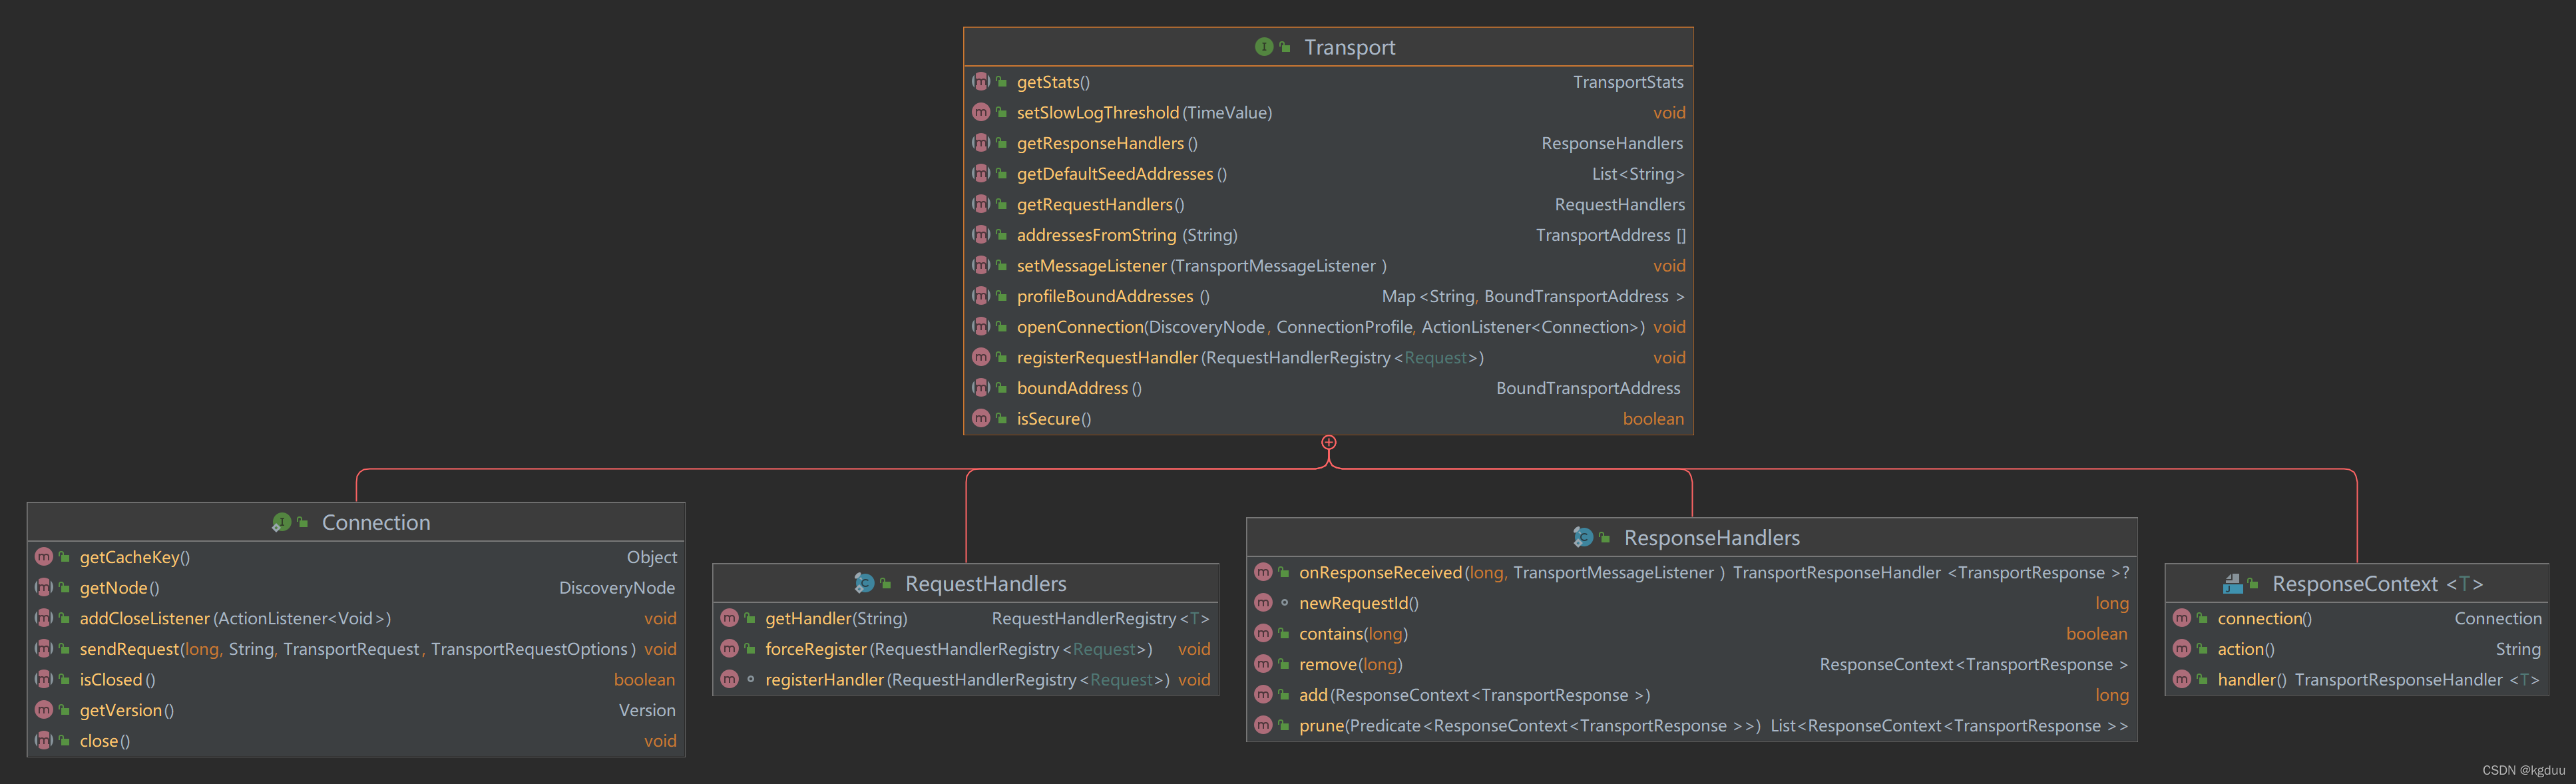Click the action() method name

tap(2246, 649)
